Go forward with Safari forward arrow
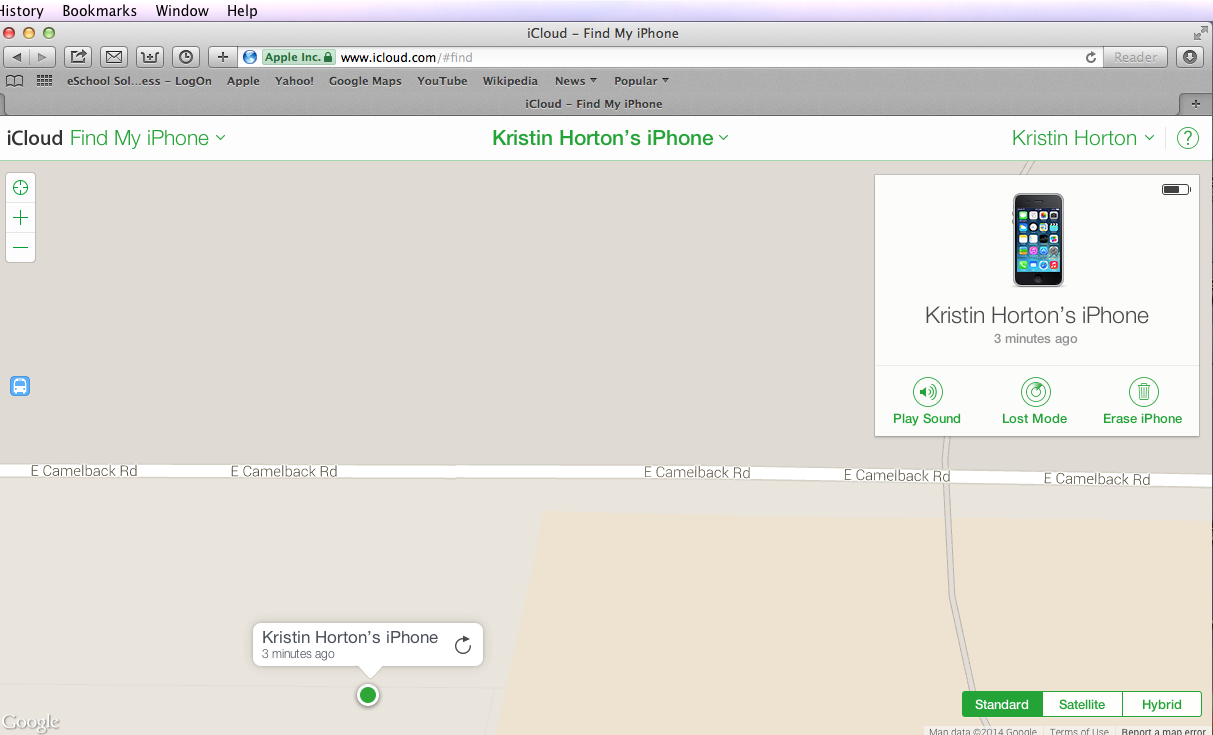The width and height of the screenshot is (1213, 735). point(43,57)
